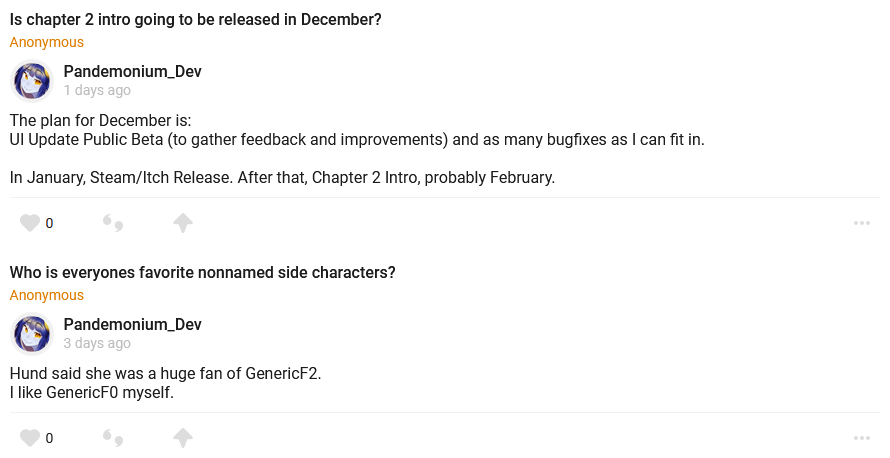
Task: Click Pandemonium_Dev avatar on the first answer
Action: [x=32, y=81]
